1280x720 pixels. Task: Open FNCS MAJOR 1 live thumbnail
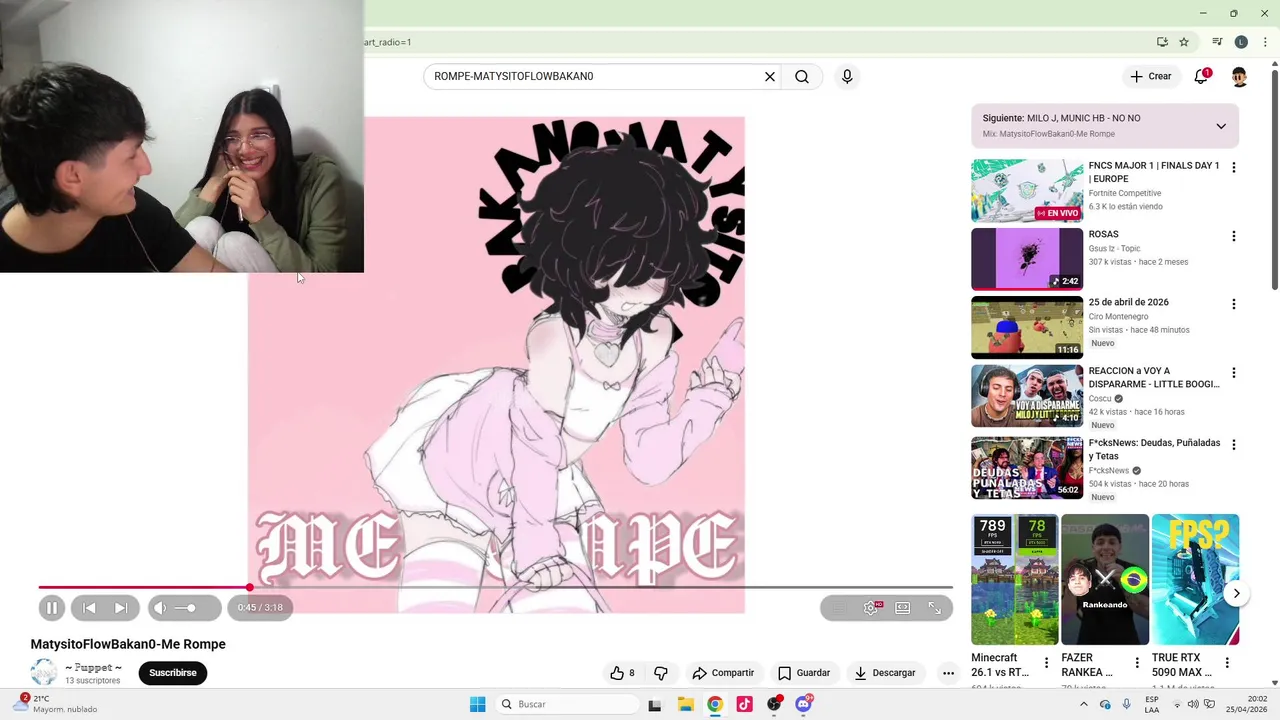pyautogui.click(x=1027, y=190)
